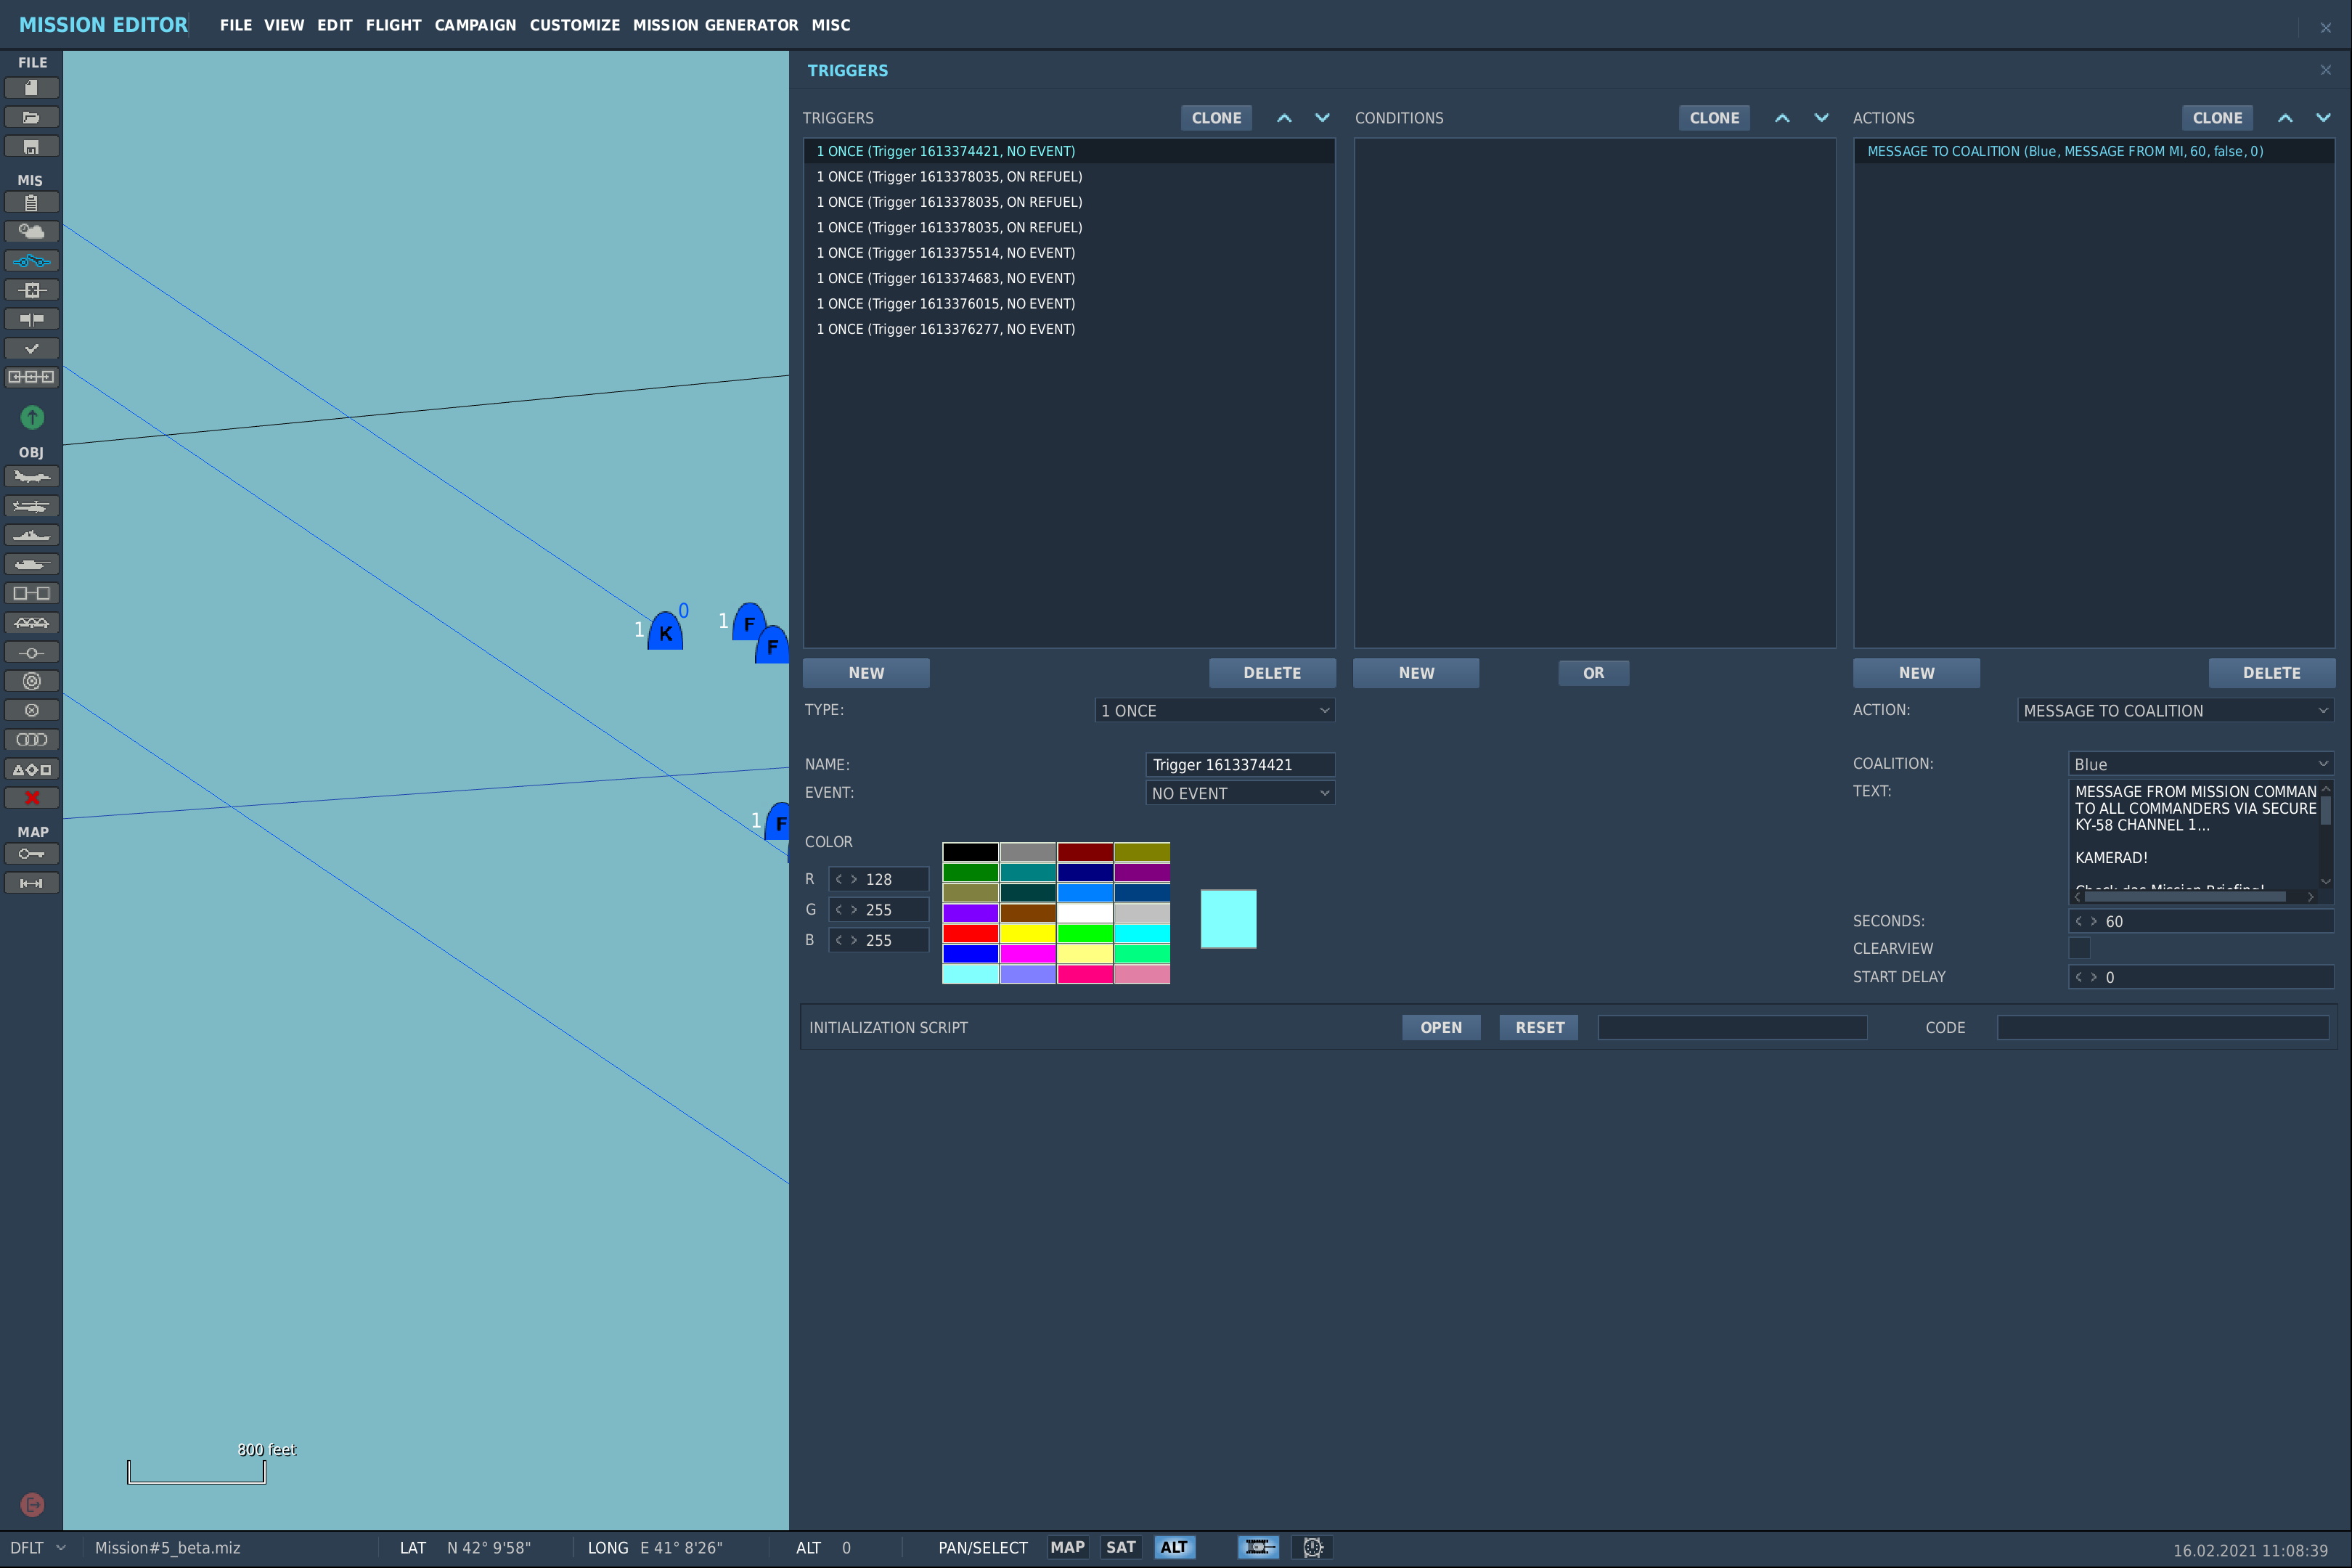The height and width of the screenshot is (1568, 2352).
Task: Select the unit list rings icon
Action: coord(31,740)
